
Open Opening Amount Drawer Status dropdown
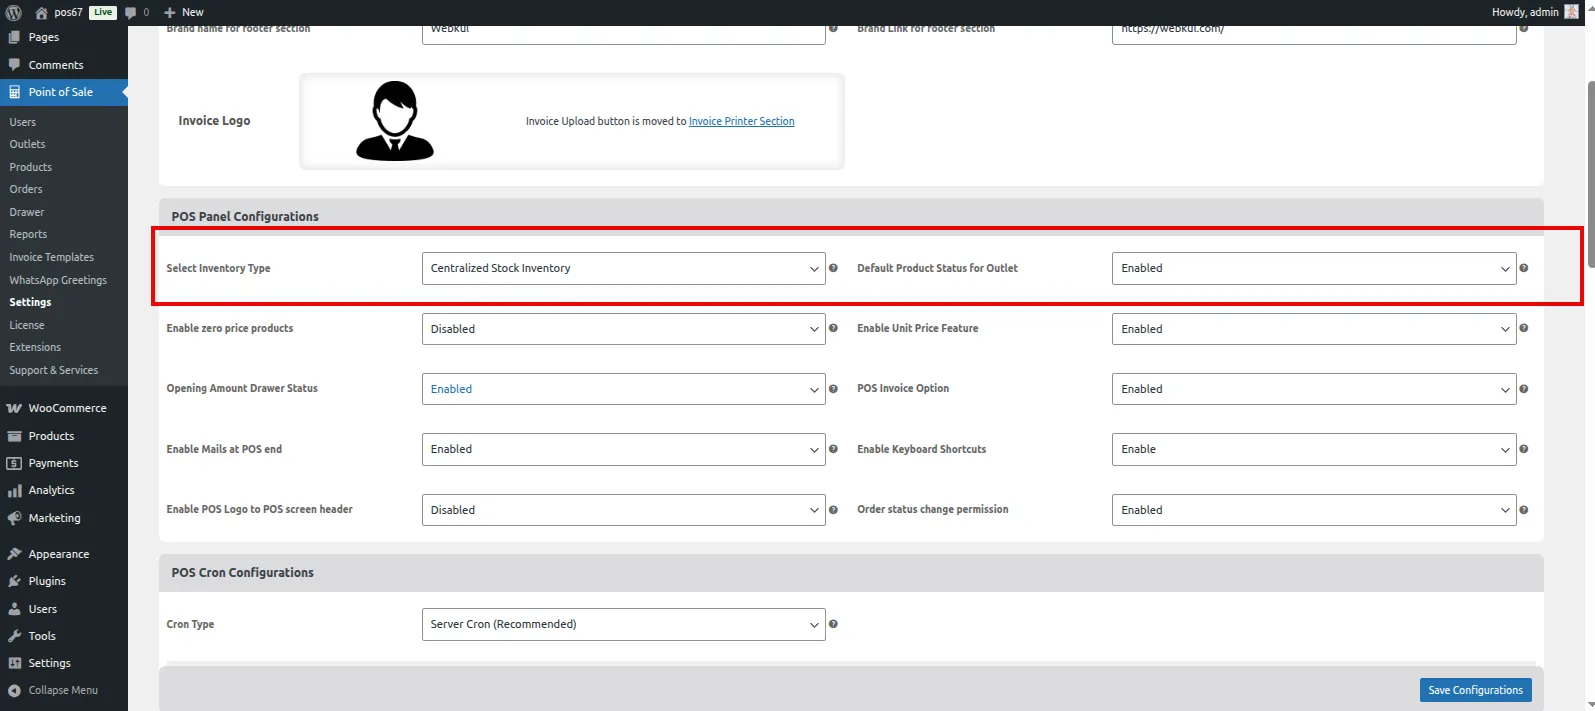(x=623, y=389)
